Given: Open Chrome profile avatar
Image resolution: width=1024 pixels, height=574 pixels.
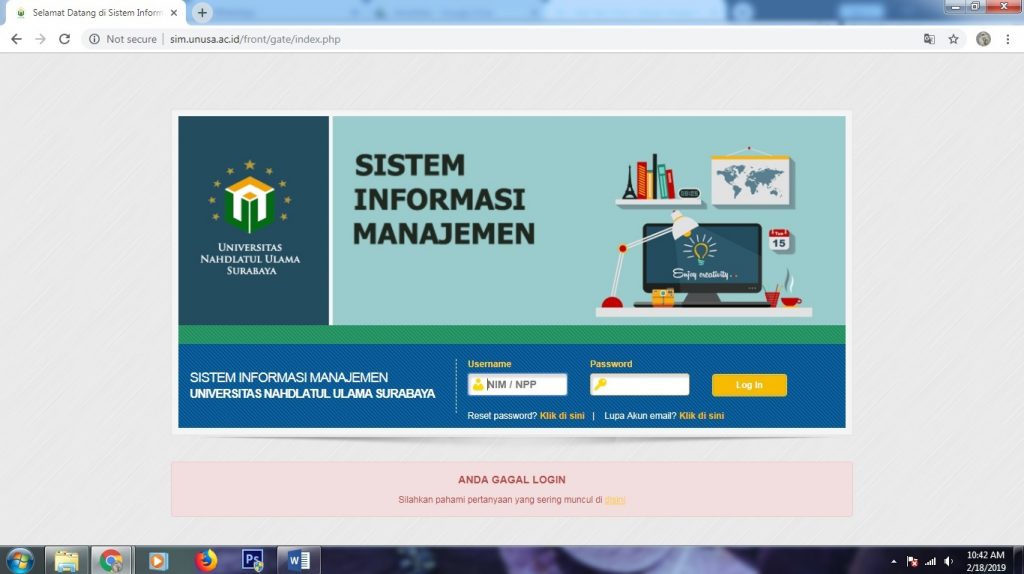Looking at the screenshot, I should point(983,39).
